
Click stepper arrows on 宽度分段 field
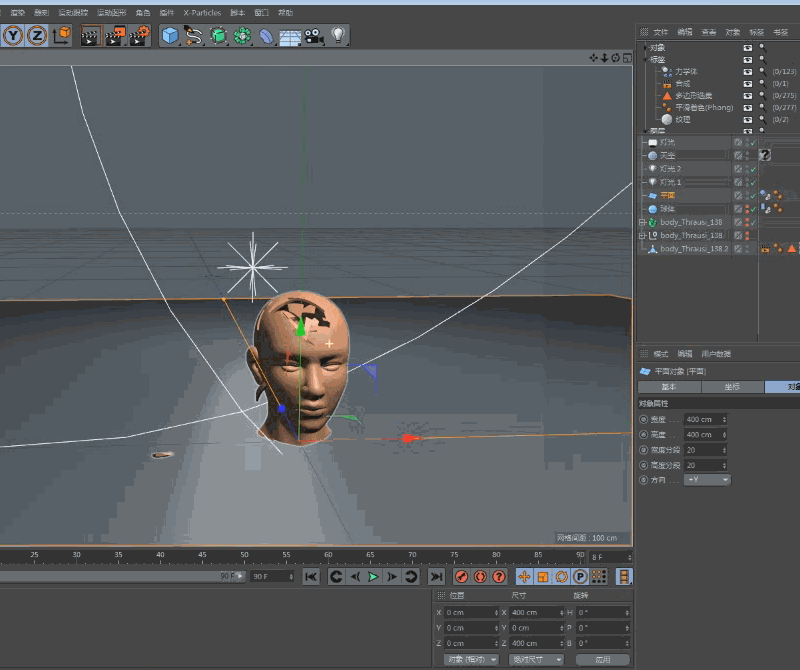[724, 450]
